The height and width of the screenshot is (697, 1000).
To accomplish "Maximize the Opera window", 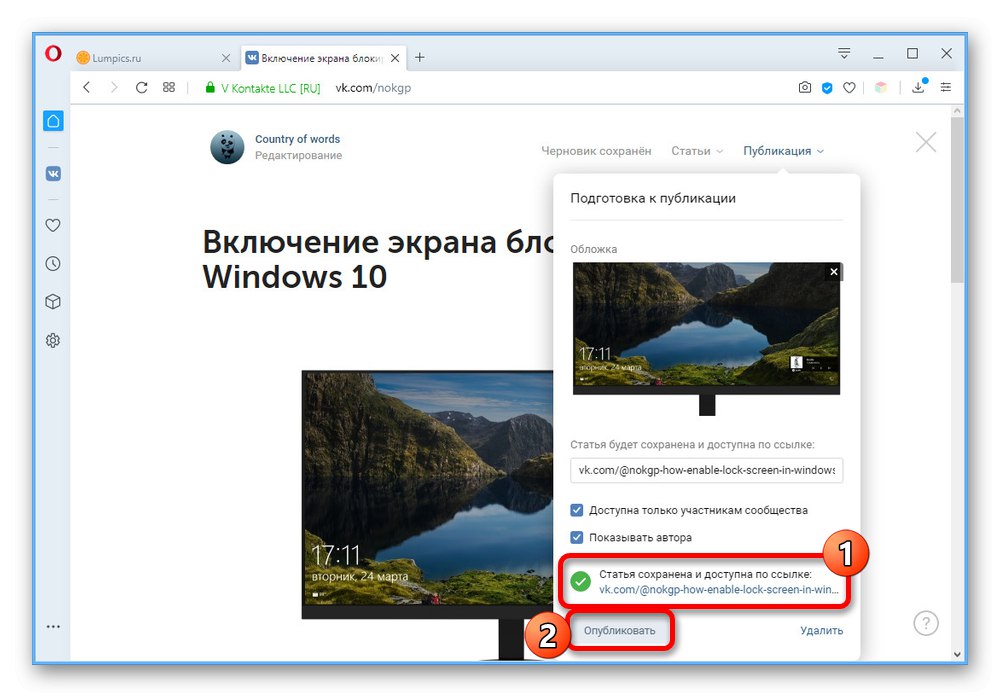I will pyautogui.click(x=913, y=54).
